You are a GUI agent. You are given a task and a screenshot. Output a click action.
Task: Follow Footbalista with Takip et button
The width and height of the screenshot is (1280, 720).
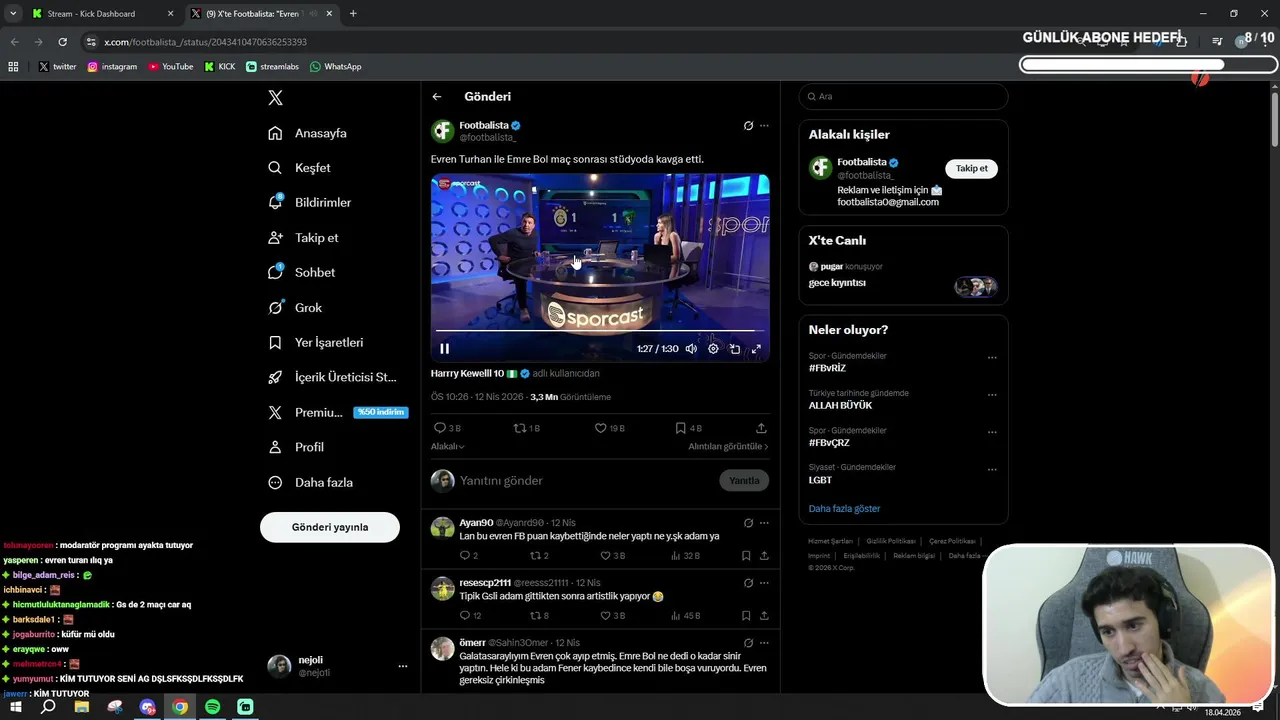(971, 168)
